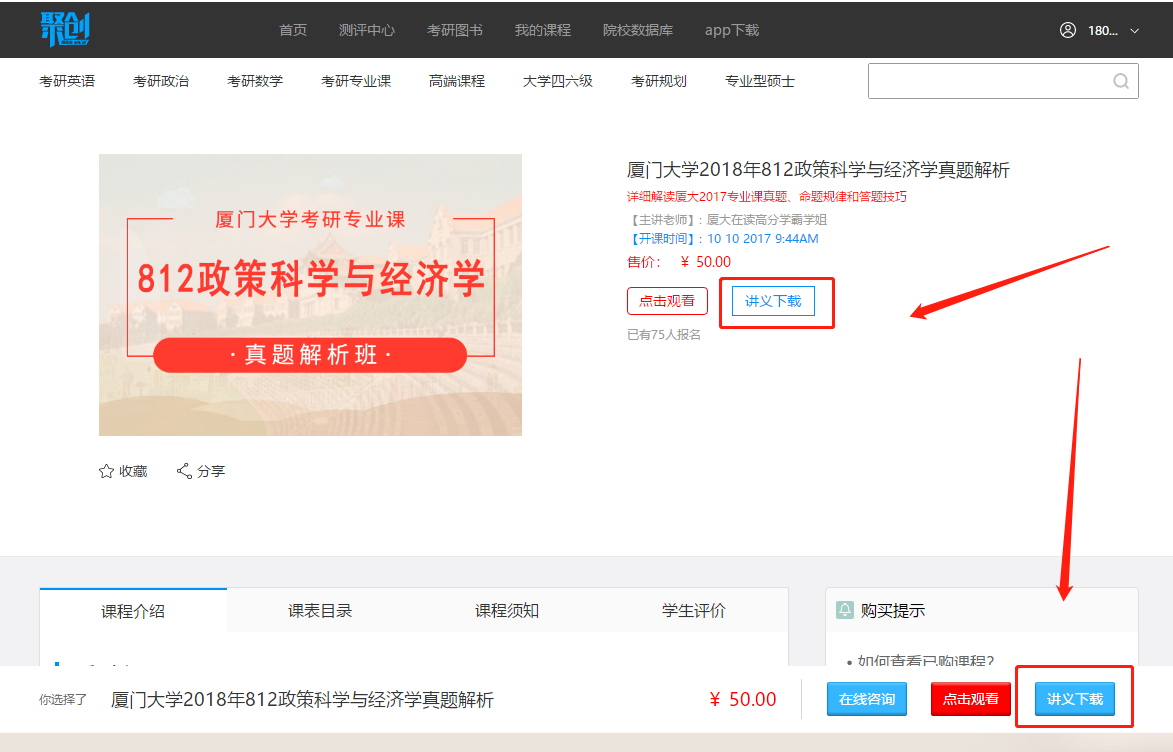Switch to the 课程须知 tab
This screenshot has width=1173, height=752.
tap(507, 611)
